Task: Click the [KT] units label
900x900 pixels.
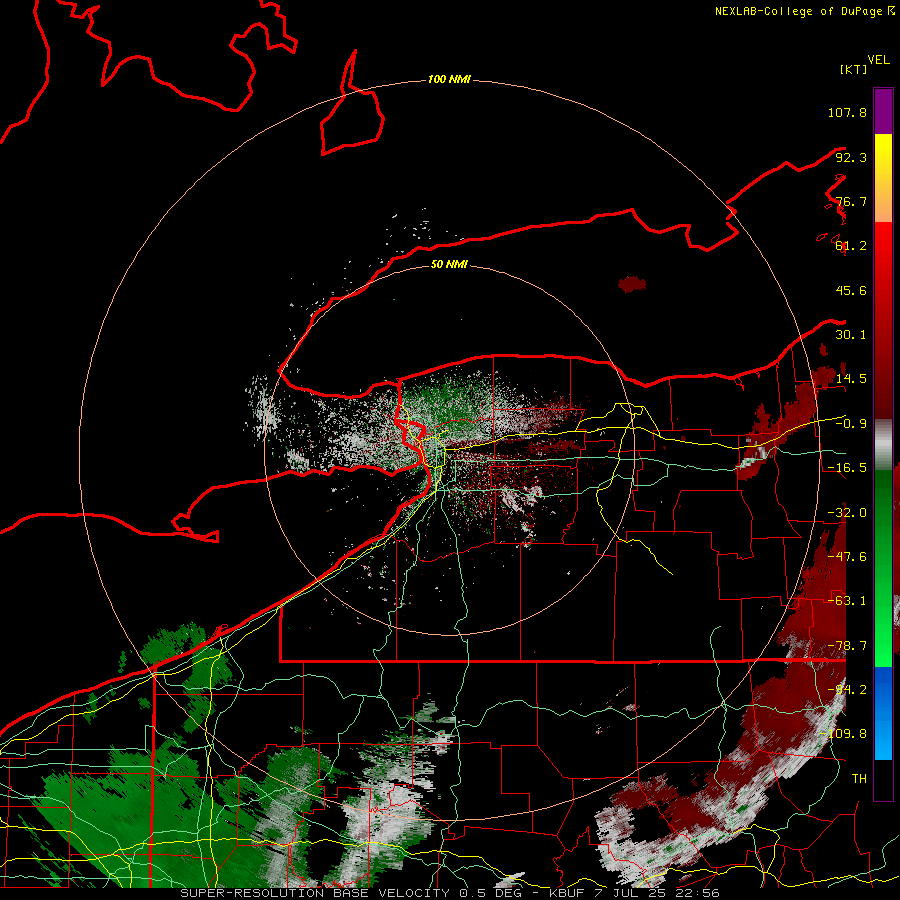Action: (x=853, y=69)
